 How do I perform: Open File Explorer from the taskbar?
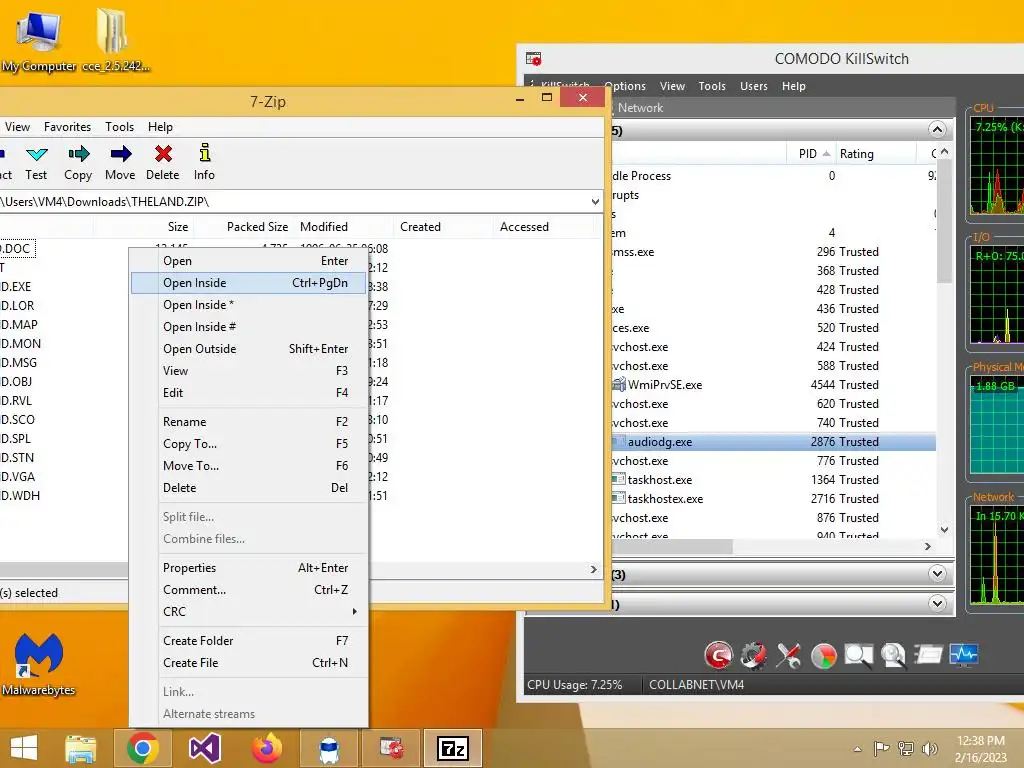(80, 748)
